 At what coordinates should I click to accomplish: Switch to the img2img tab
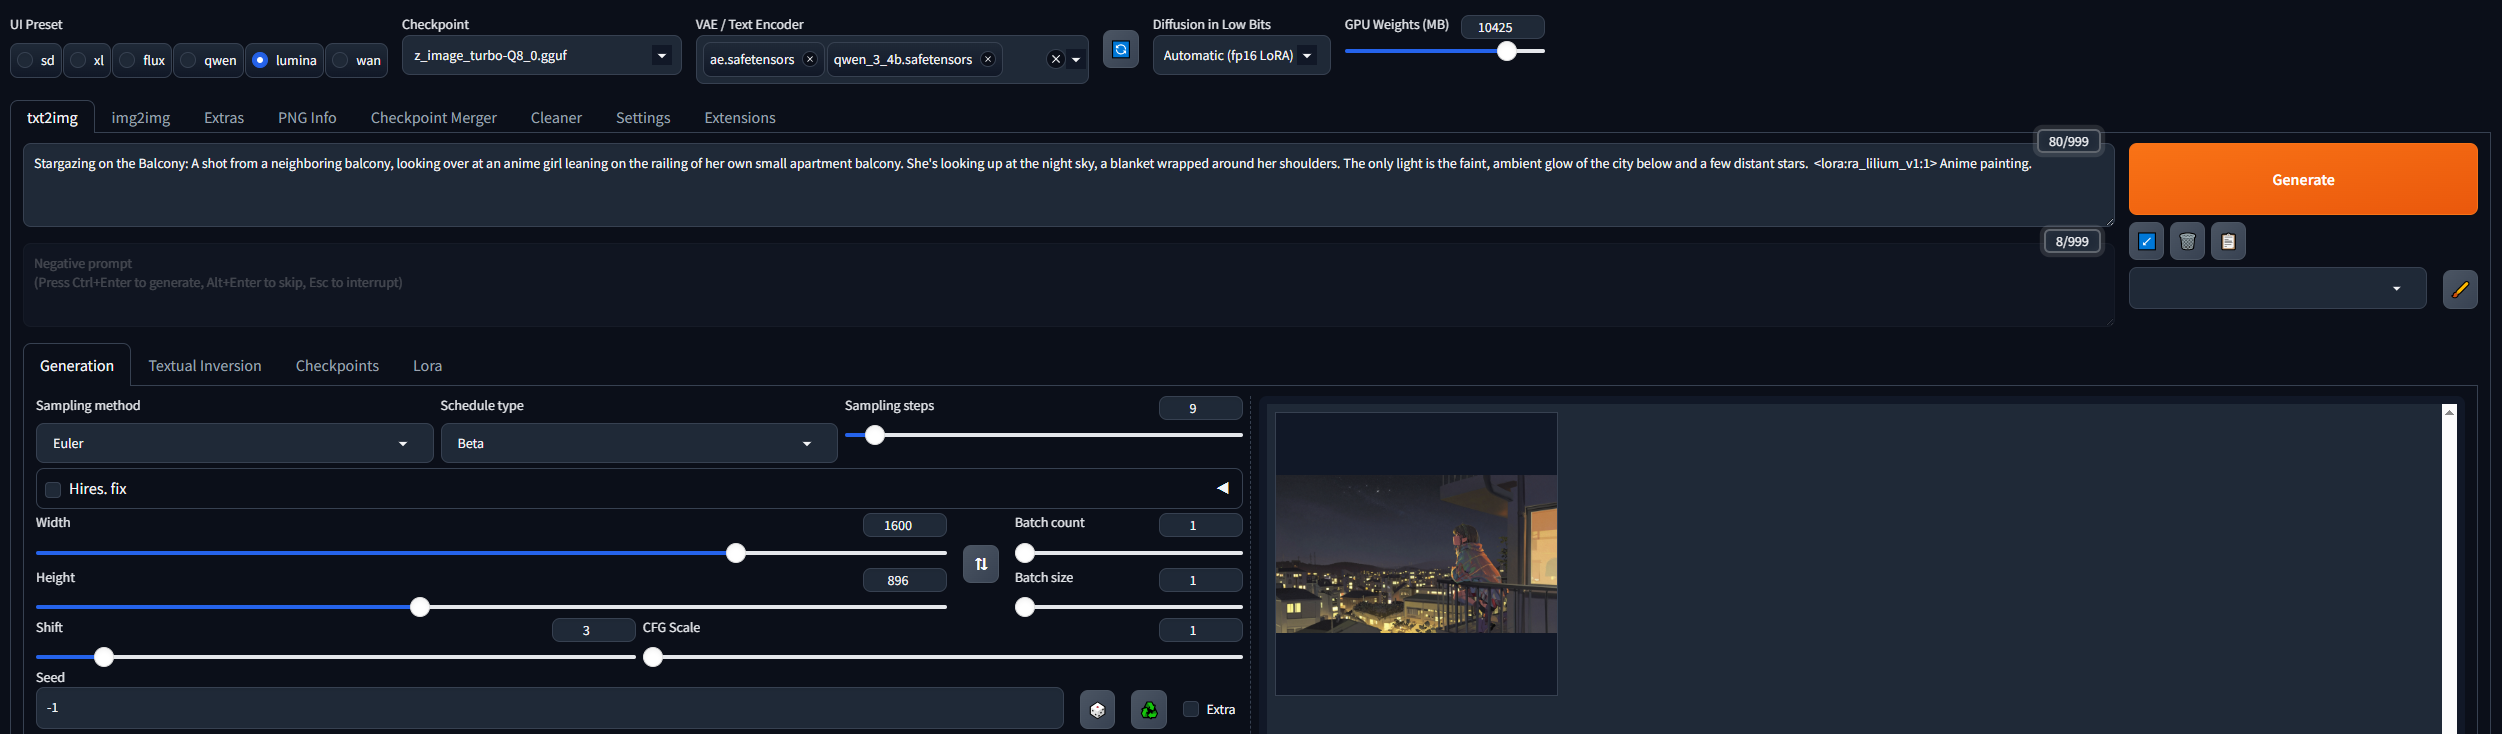140,117
